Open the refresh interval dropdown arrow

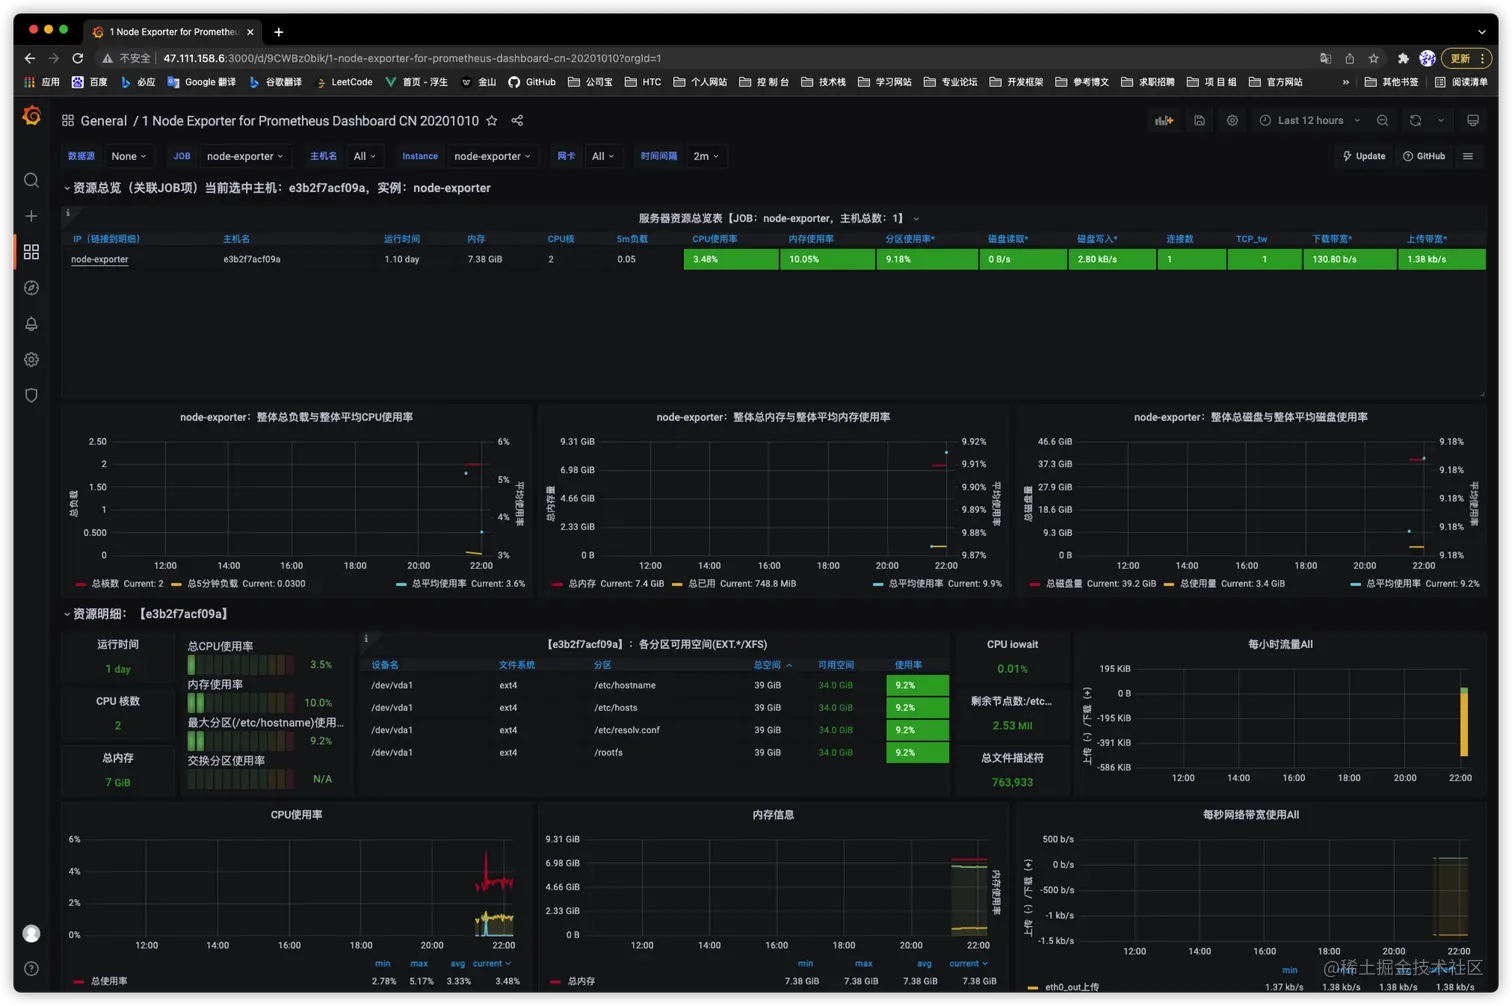point(1441,121)
